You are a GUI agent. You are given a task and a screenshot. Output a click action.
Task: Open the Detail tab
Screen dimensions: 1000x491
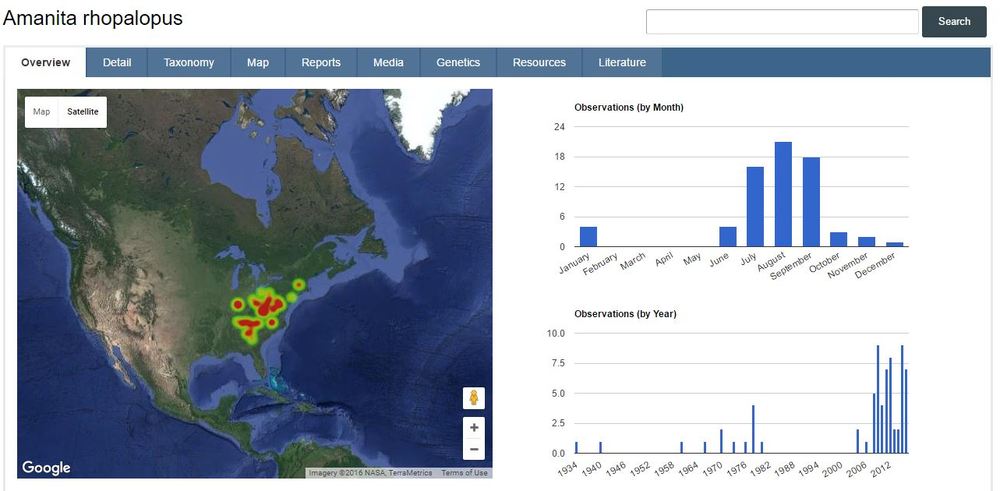117,62
